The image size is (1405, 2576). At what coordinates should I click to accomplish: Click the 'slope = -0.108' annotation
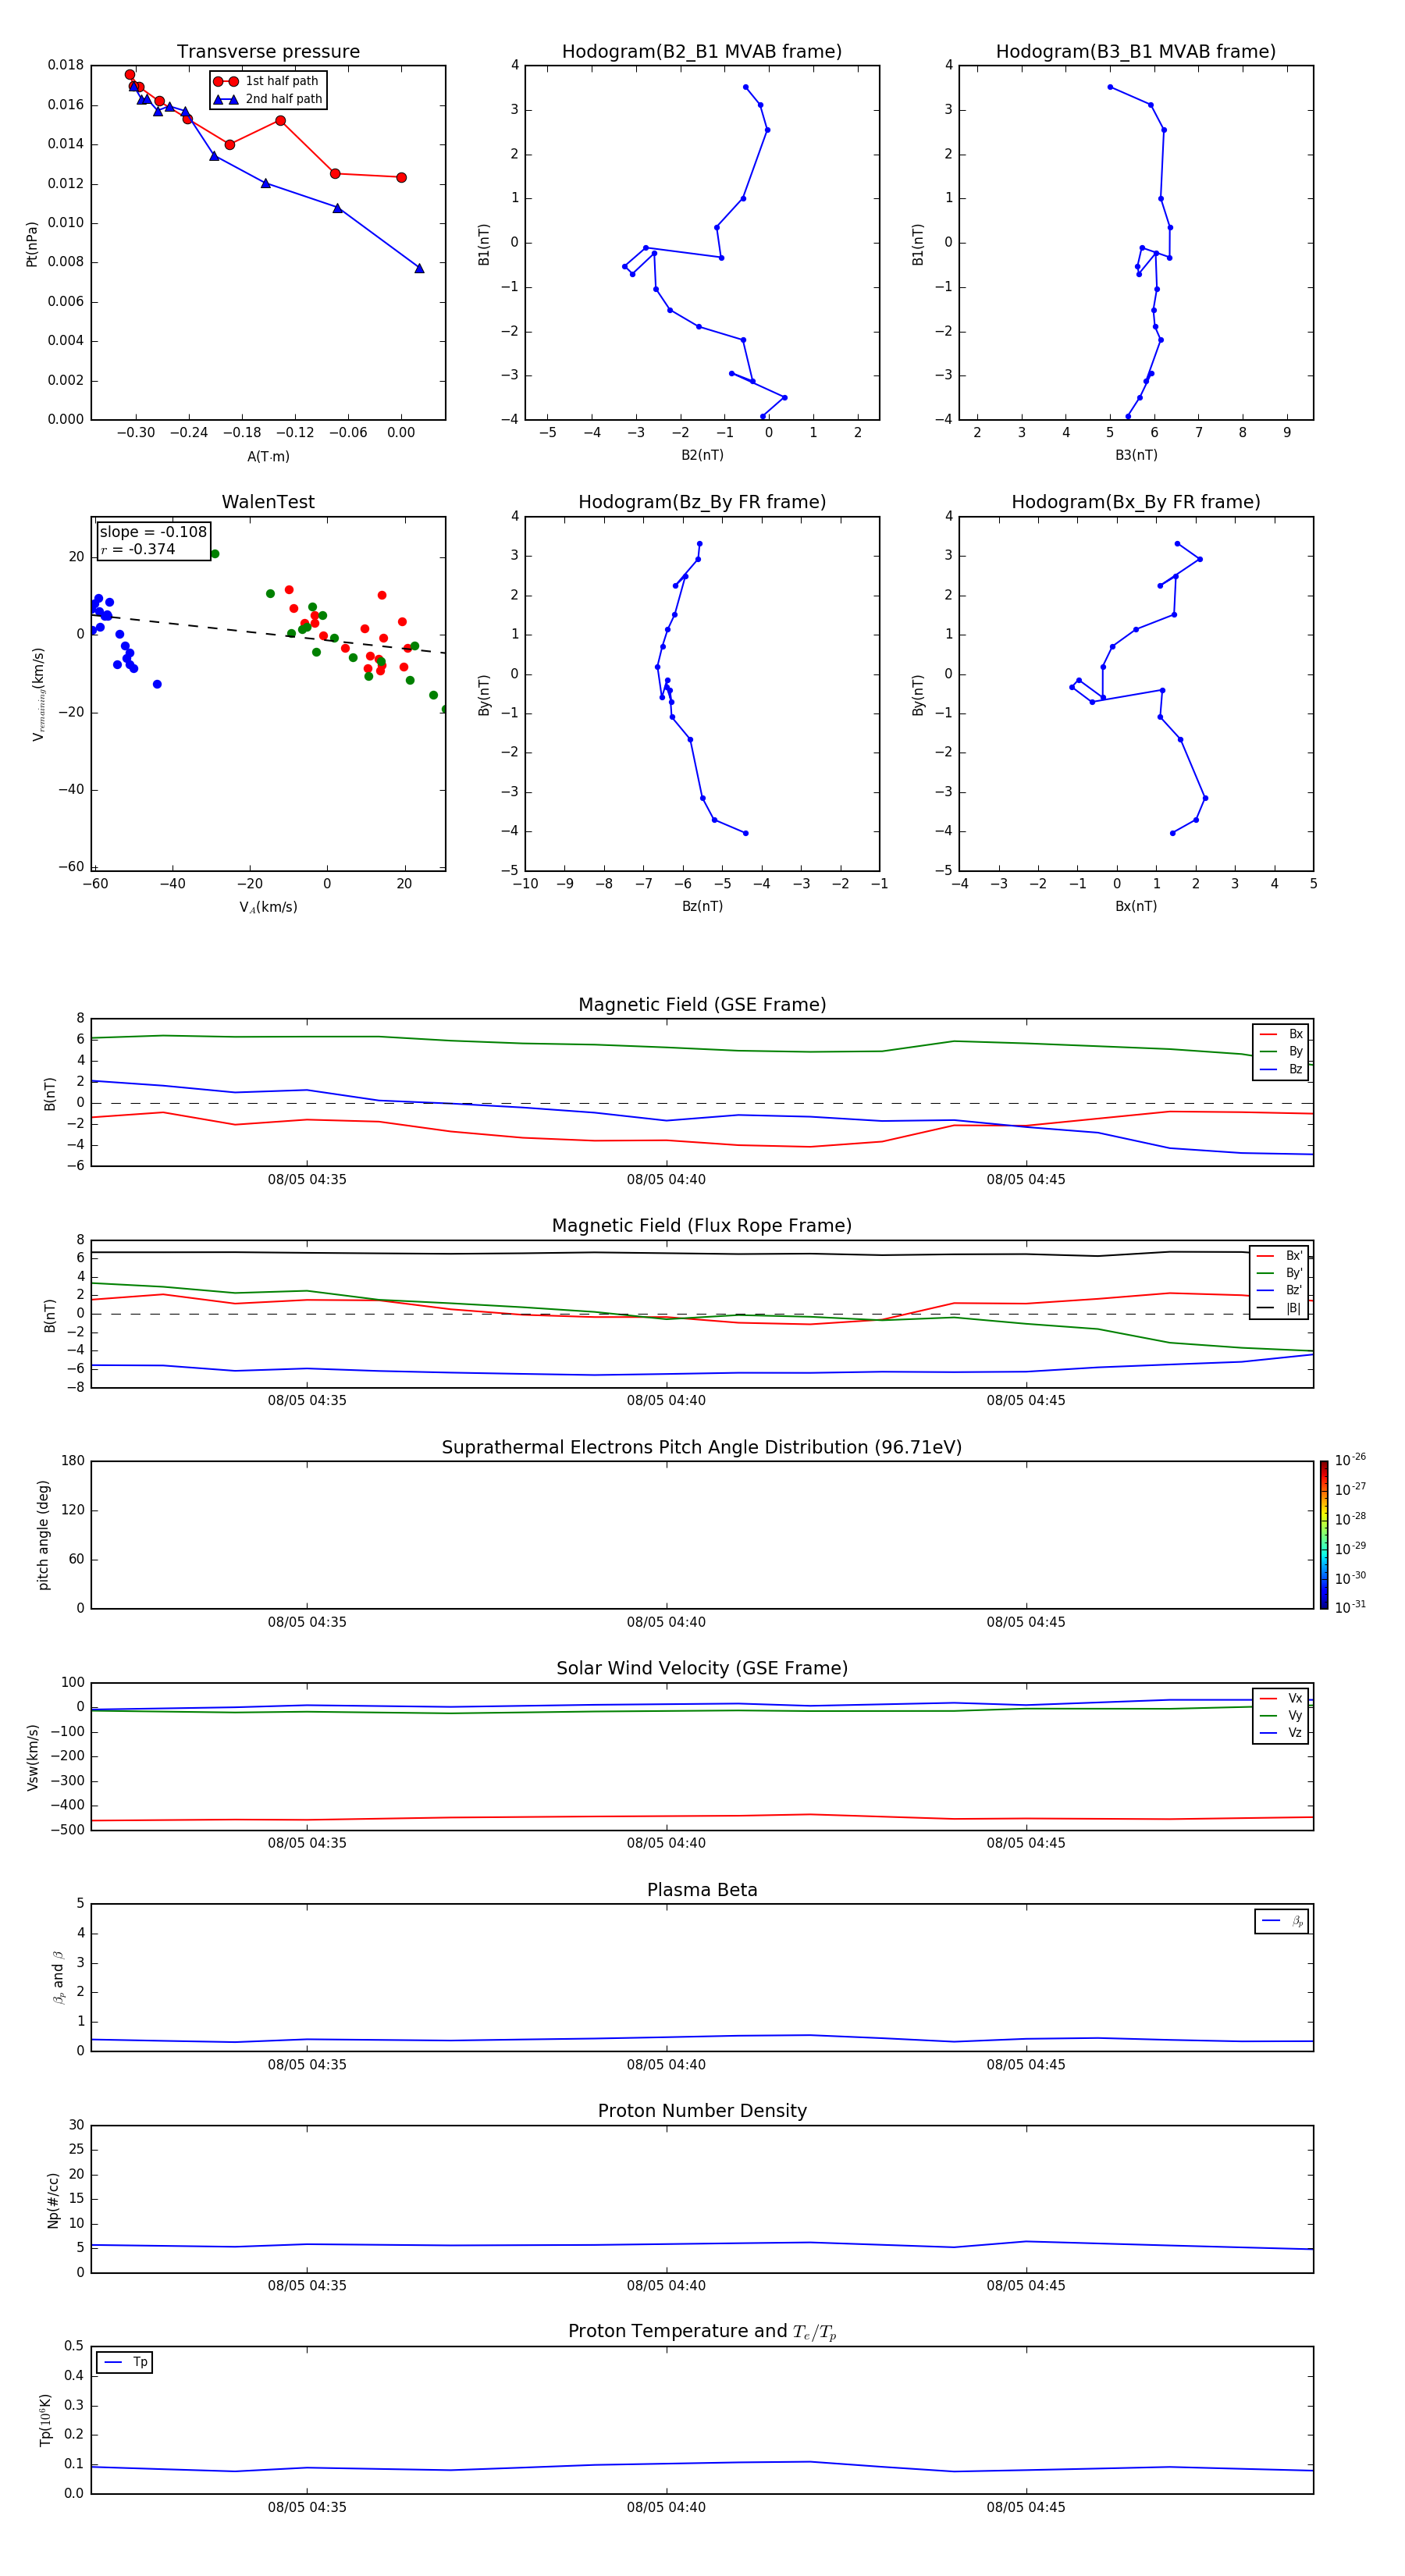153,532
